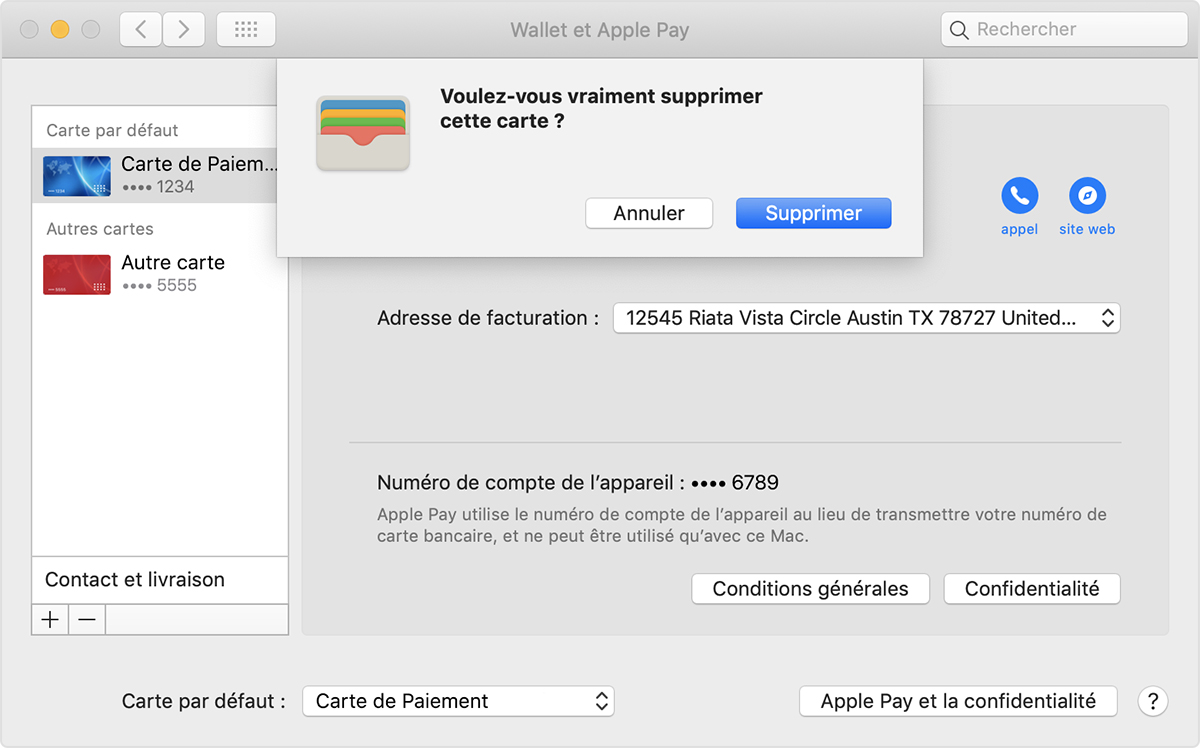Select Contact et livraison
Screen dimensions: 1200x748
[160, 580]
